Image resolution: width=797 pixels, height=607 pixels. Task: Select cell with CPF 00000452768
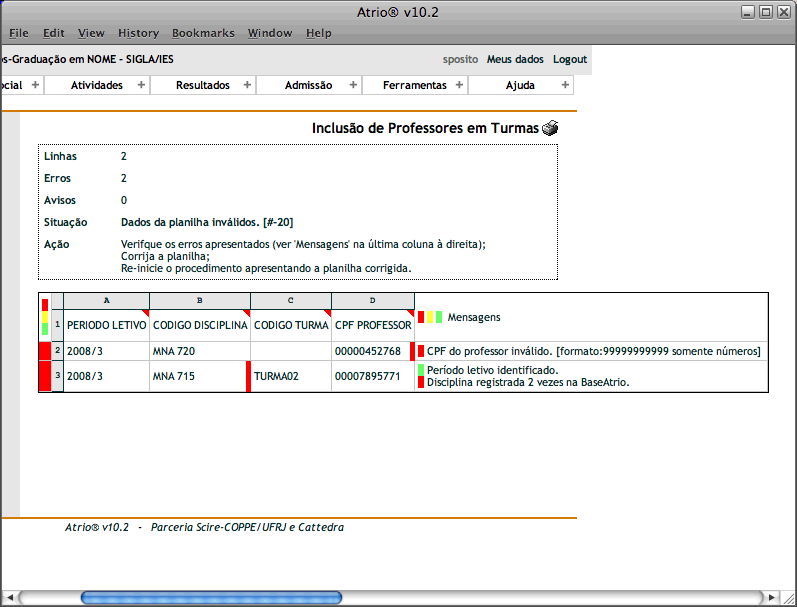[x=368, y=351]
